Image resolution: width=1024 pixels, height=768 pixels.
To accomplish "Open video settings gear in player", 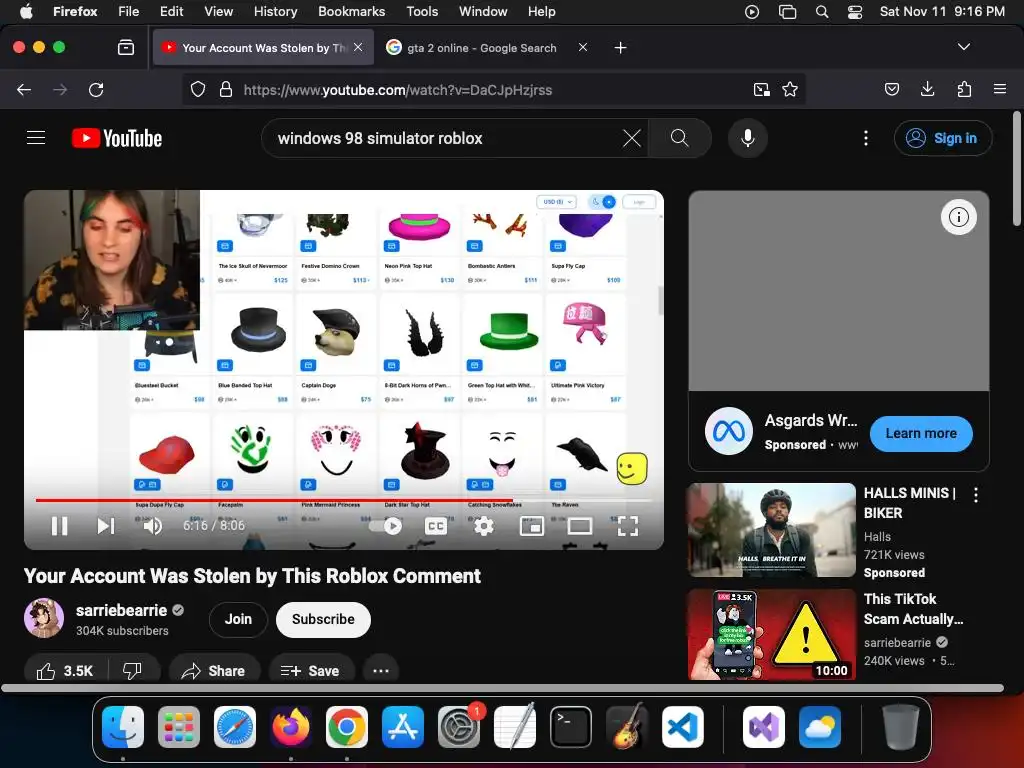I will (x=483, y=526).
